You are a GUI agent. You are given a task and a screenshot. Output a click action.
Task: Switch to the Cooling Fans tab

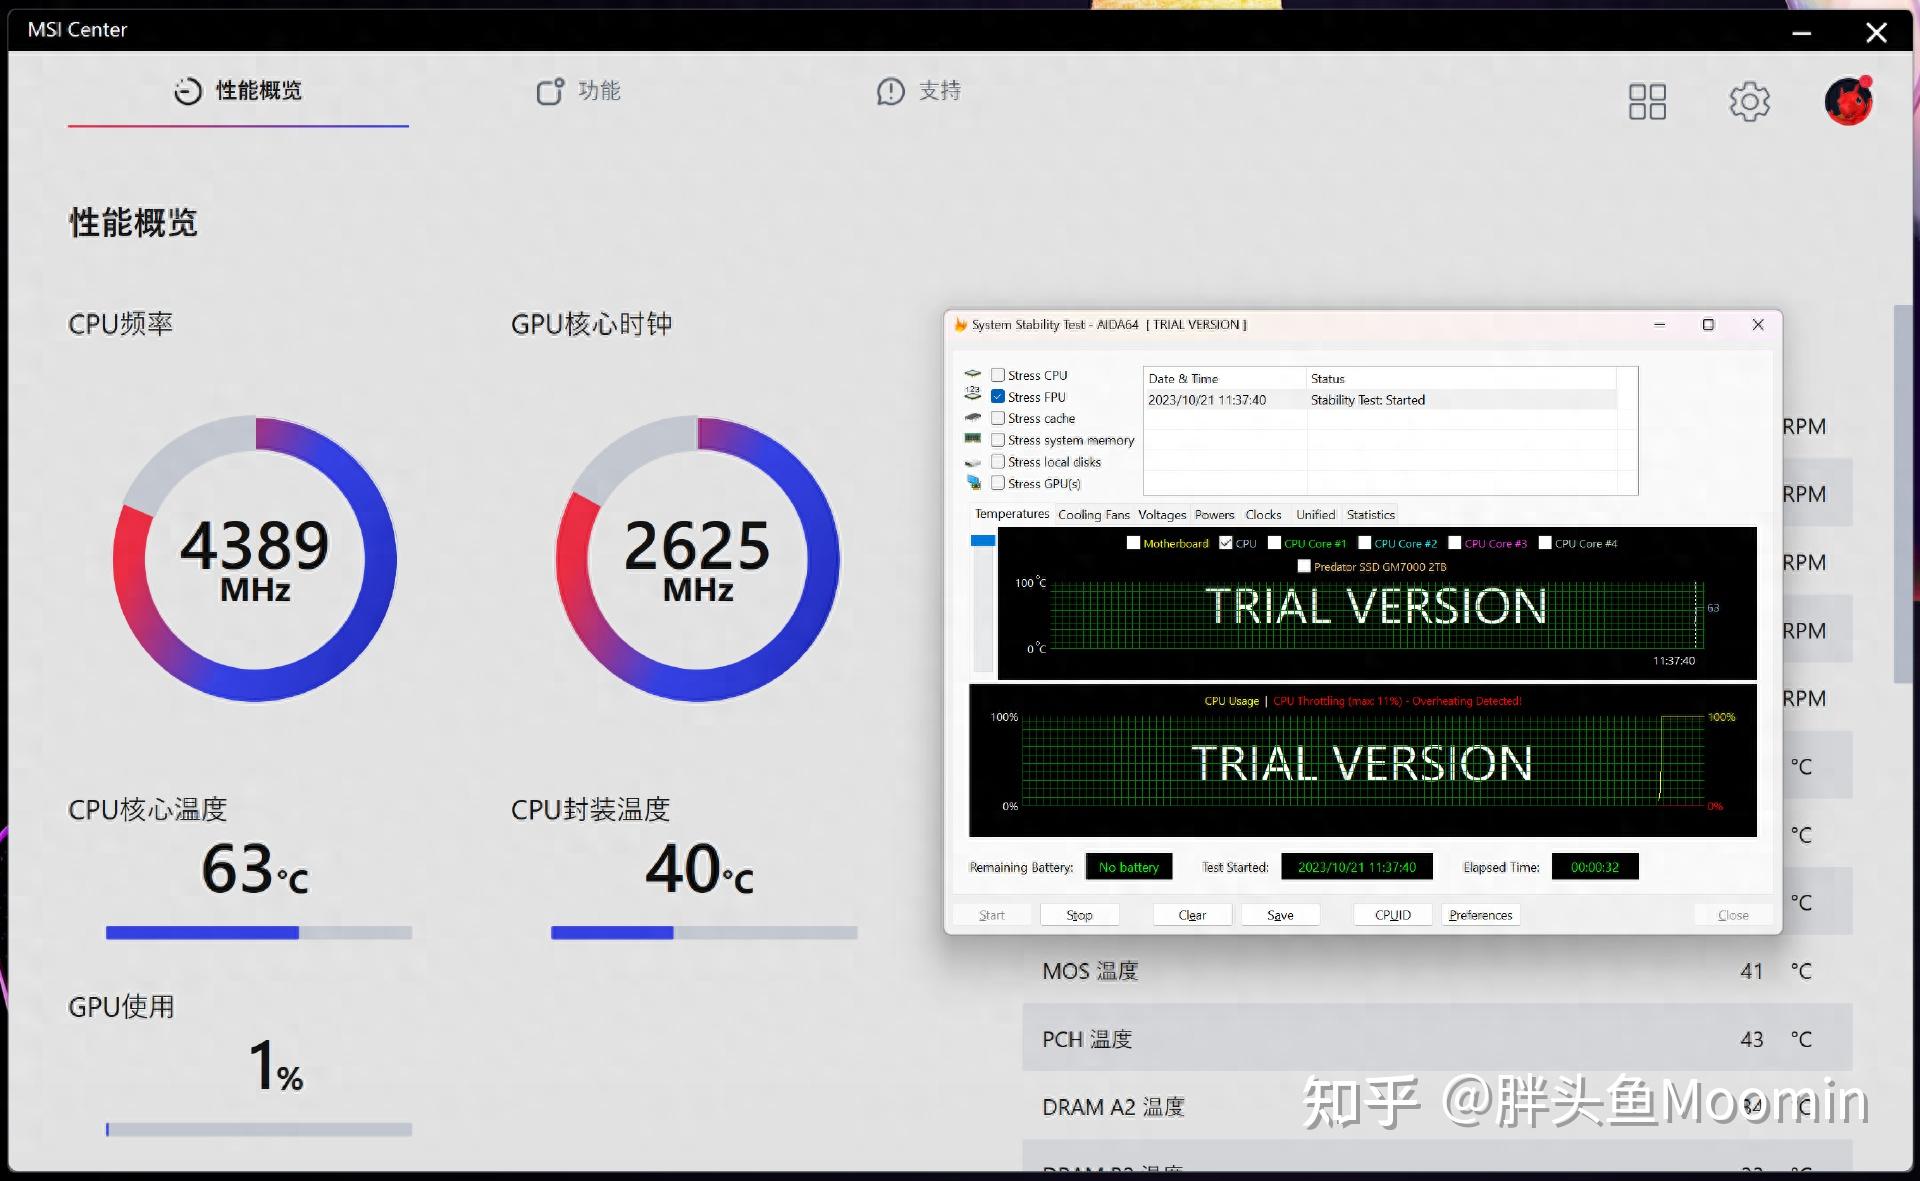click(x=1093, y=515)
